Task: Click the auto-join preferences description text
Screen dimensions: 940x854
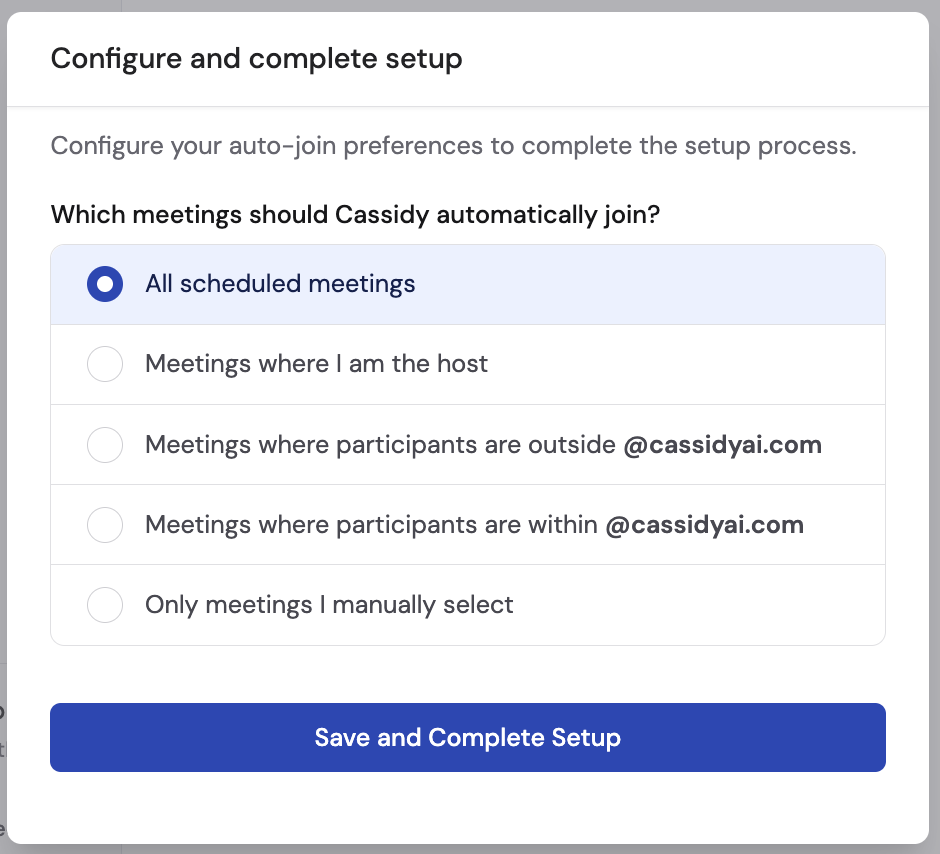Action: pos(453,146)
